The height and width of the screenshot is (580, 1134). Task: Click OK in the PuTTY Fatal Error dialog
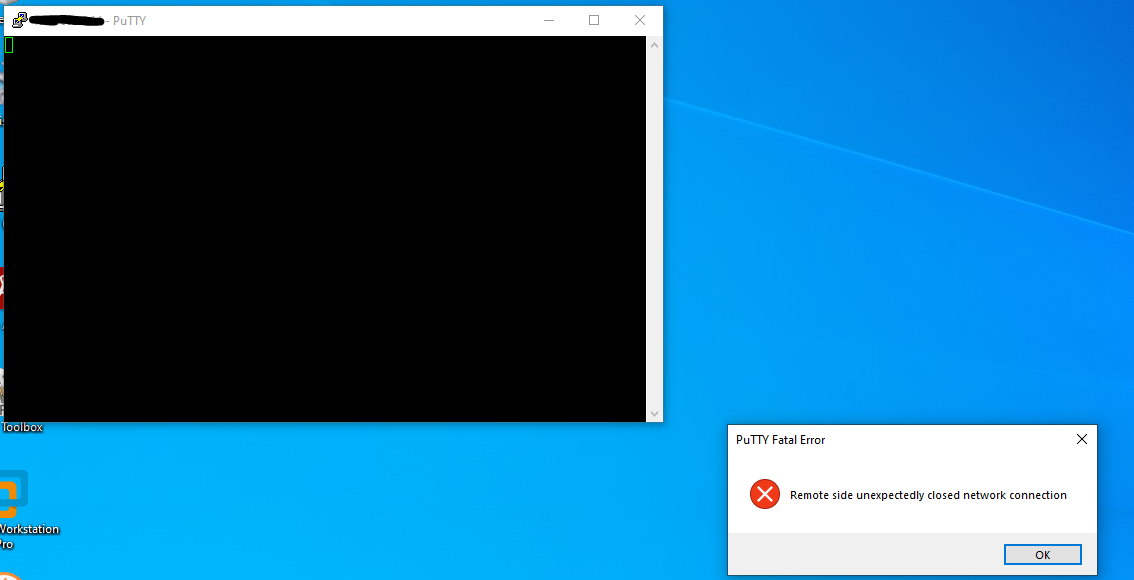coord(1042,555)
